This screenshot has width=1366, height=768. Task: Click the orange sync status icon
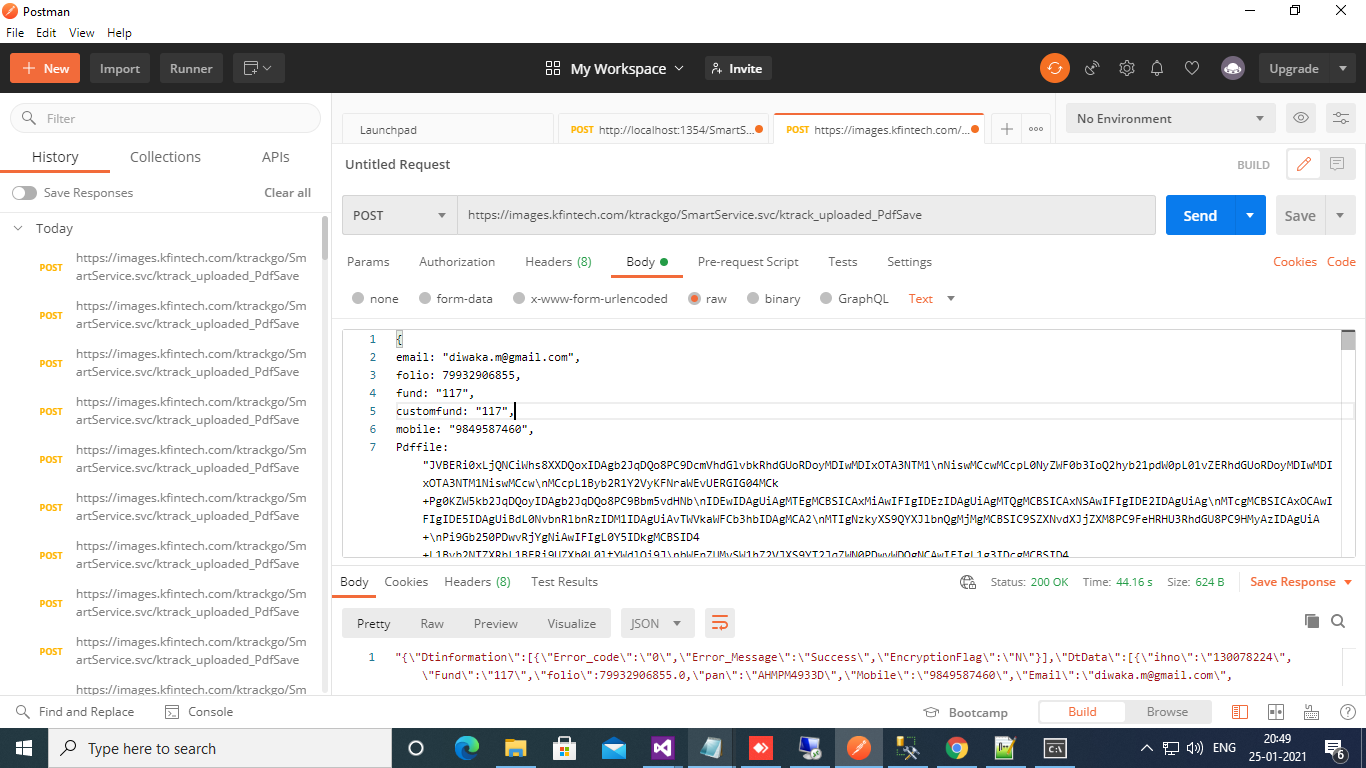tap(1054, 68)
